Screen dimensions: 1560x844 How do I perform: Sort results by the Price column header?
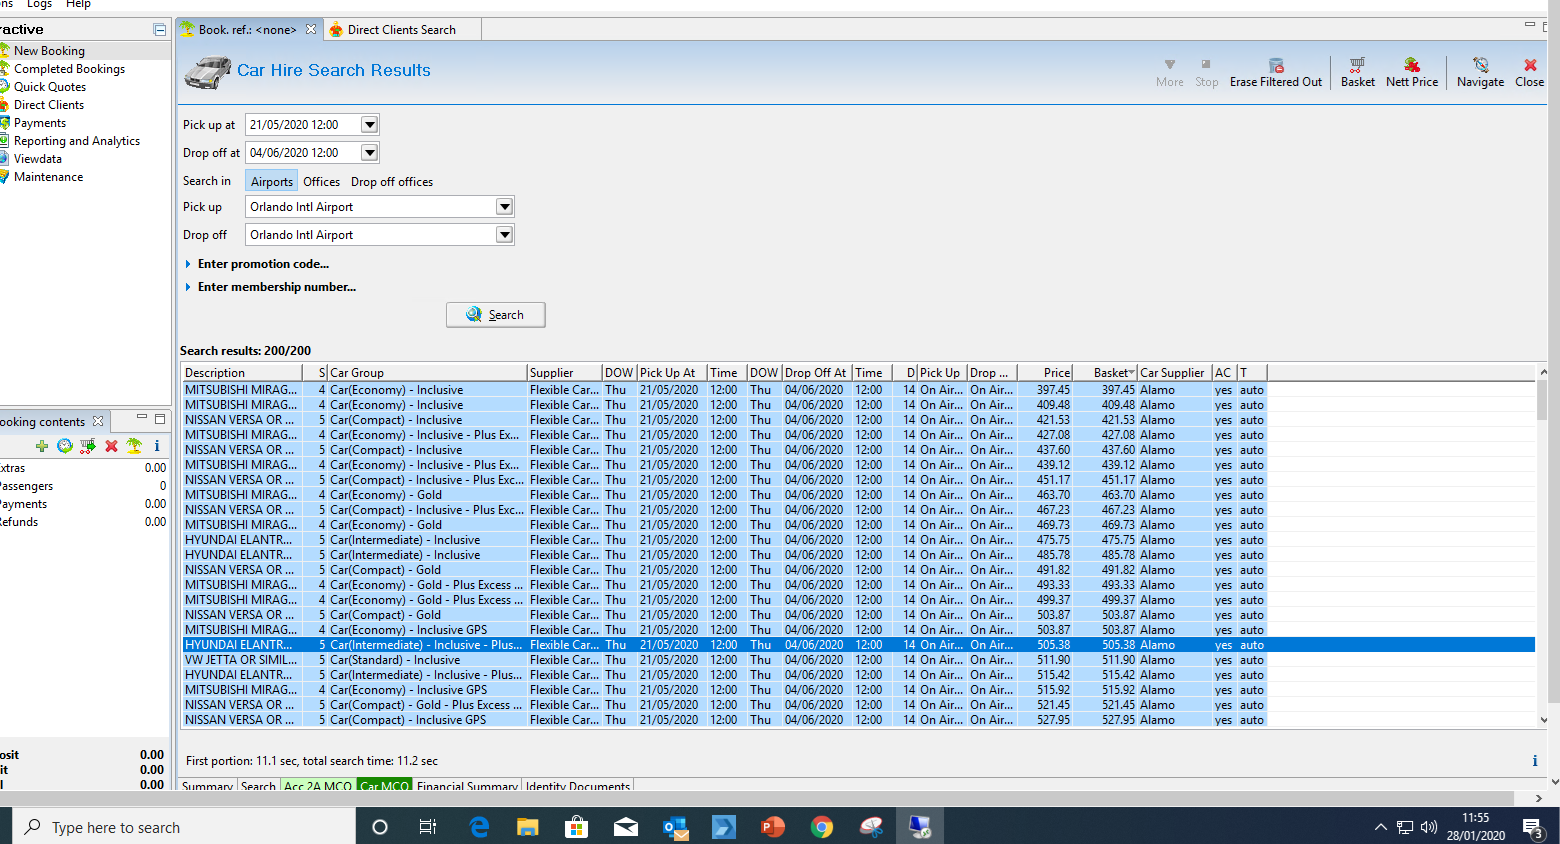tap(1045, 373)
